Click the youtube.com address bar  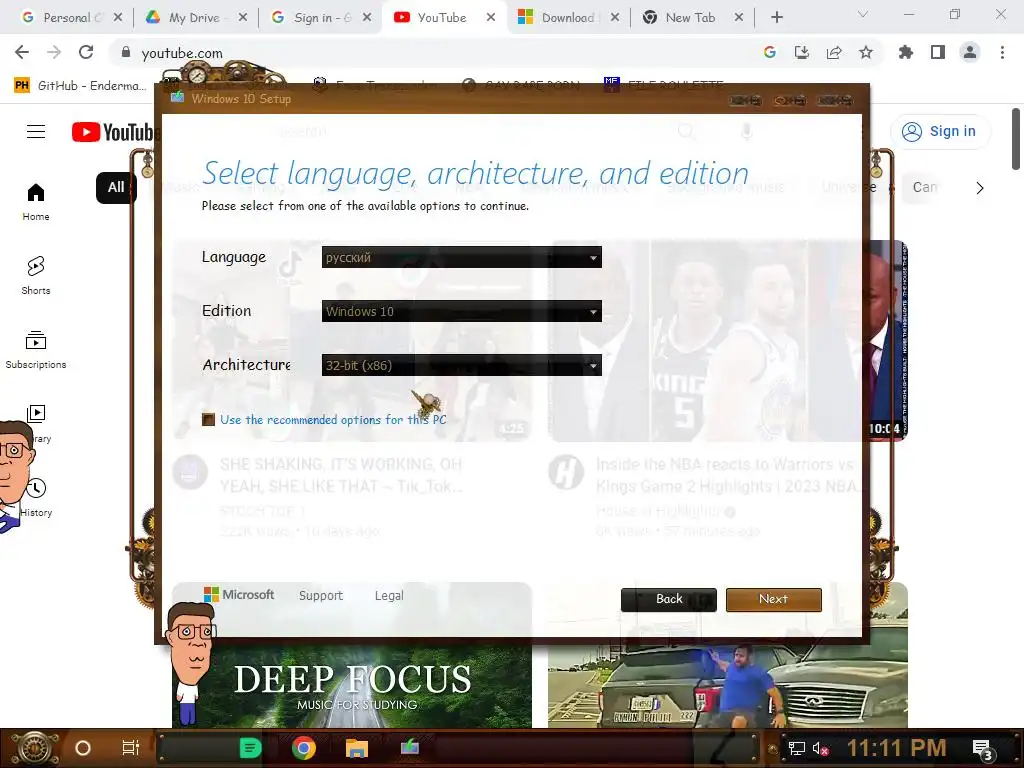coord(431,53)
